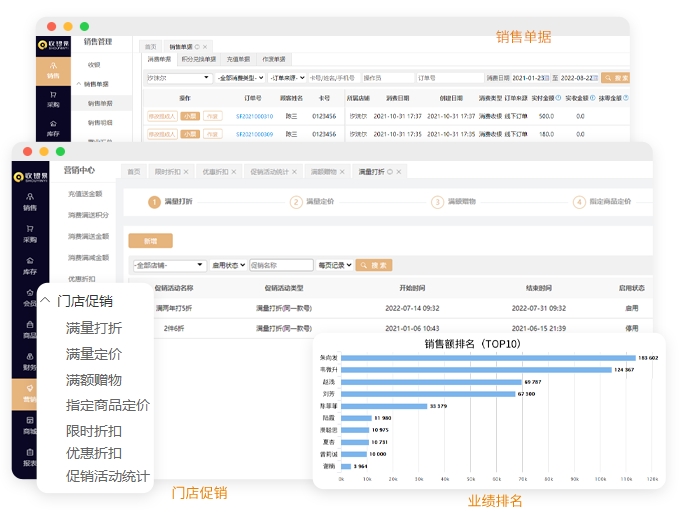Open 采购 module in marketing window sidebar
Screen dimensions: 686x518
click(30, 234)
